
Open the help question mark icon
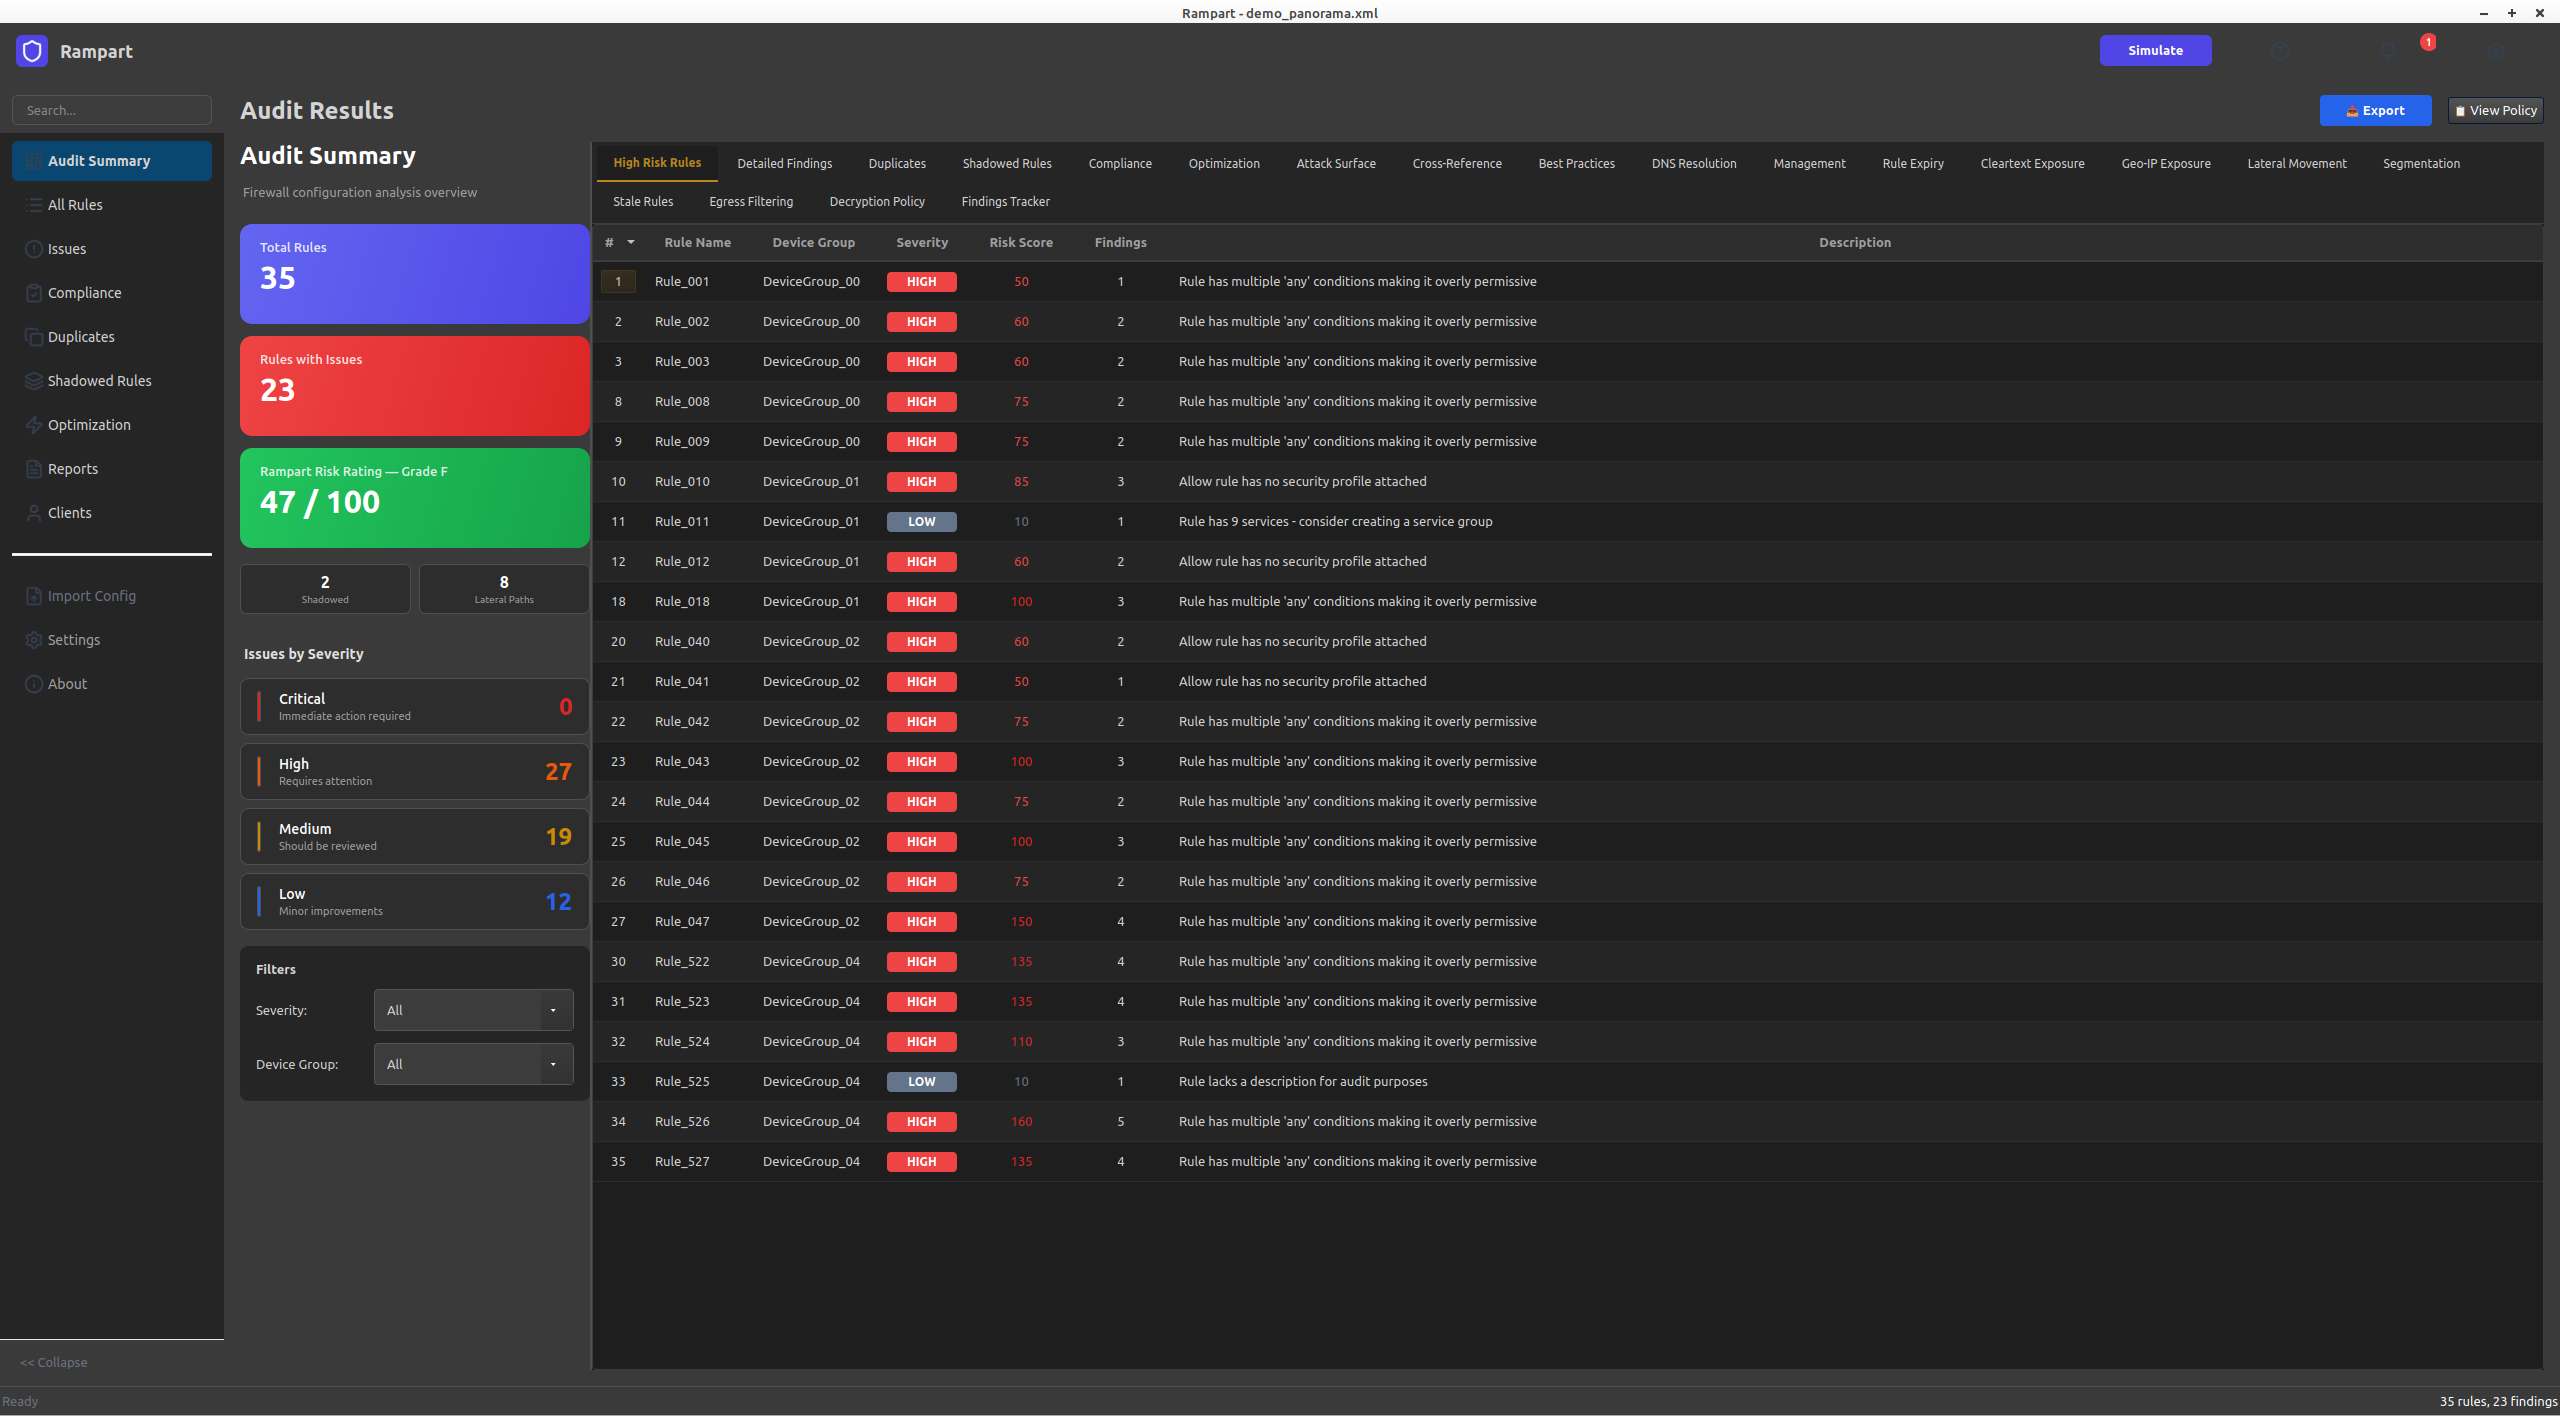(x=2281, y=51)
